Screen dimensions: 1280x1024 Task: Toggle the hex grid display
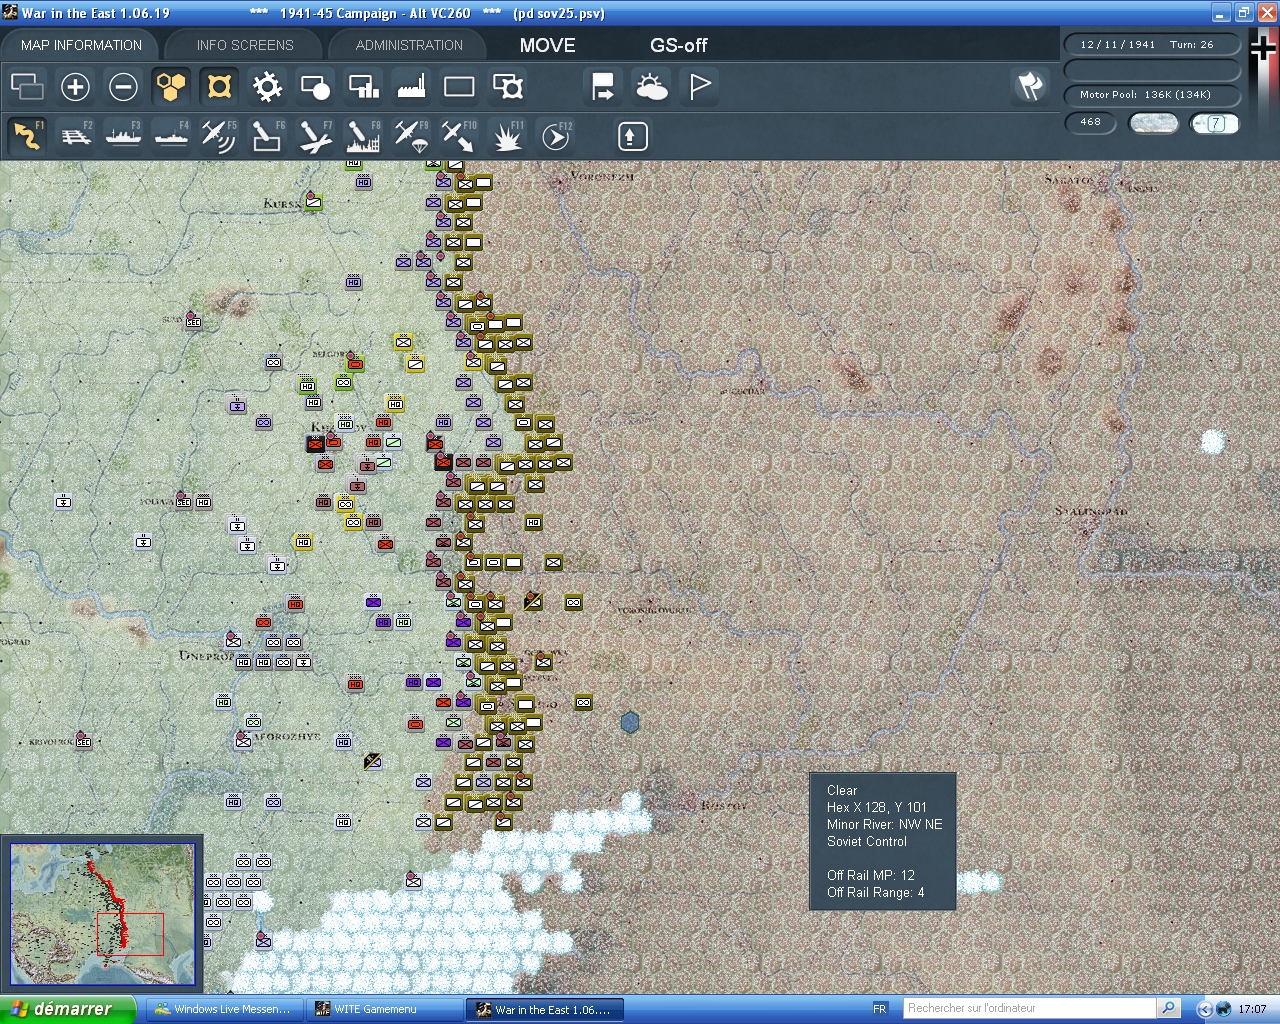[x=171, y=87]
